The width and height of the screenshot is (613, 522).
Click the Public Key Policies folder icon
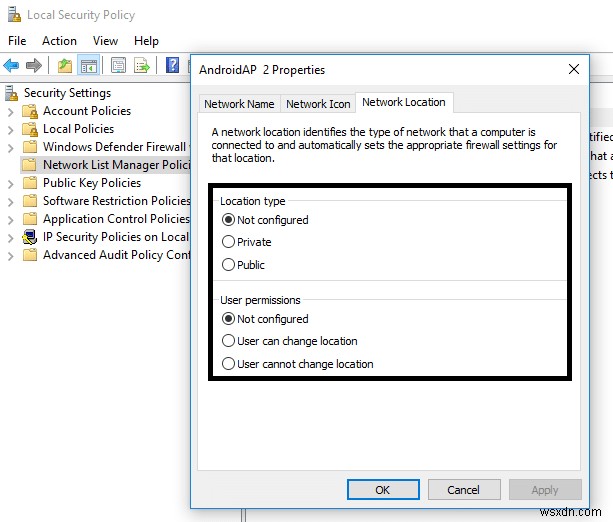click(30, 183)
